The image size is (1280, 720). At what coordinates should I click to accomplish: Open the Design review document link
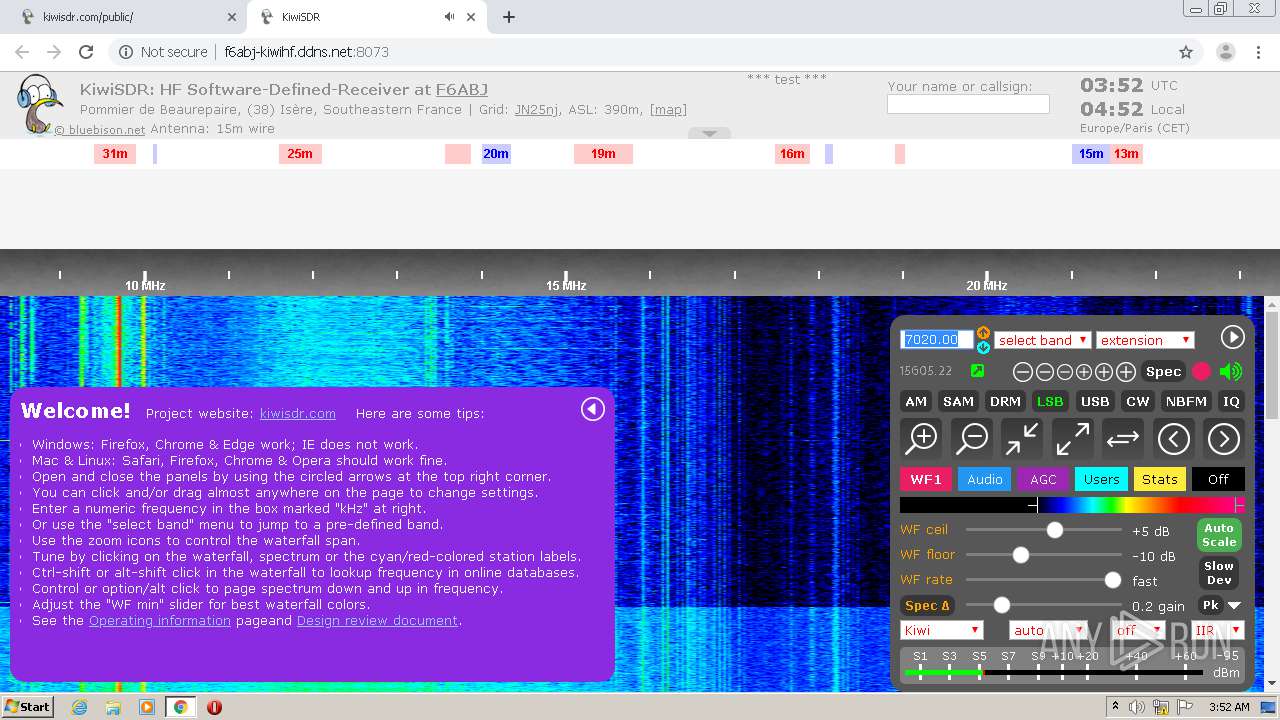point(377,620)
